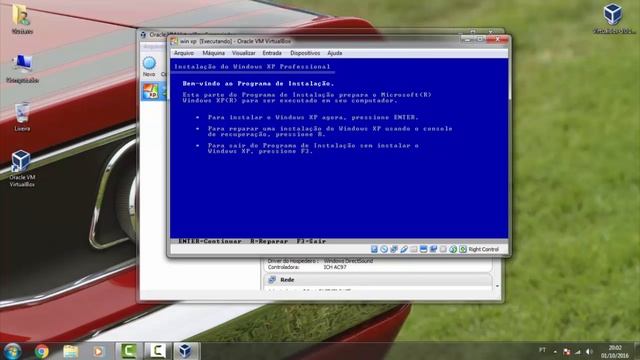Show hidden tray icons with the arrow
The image size is (640, 360).
click(555, 351)
